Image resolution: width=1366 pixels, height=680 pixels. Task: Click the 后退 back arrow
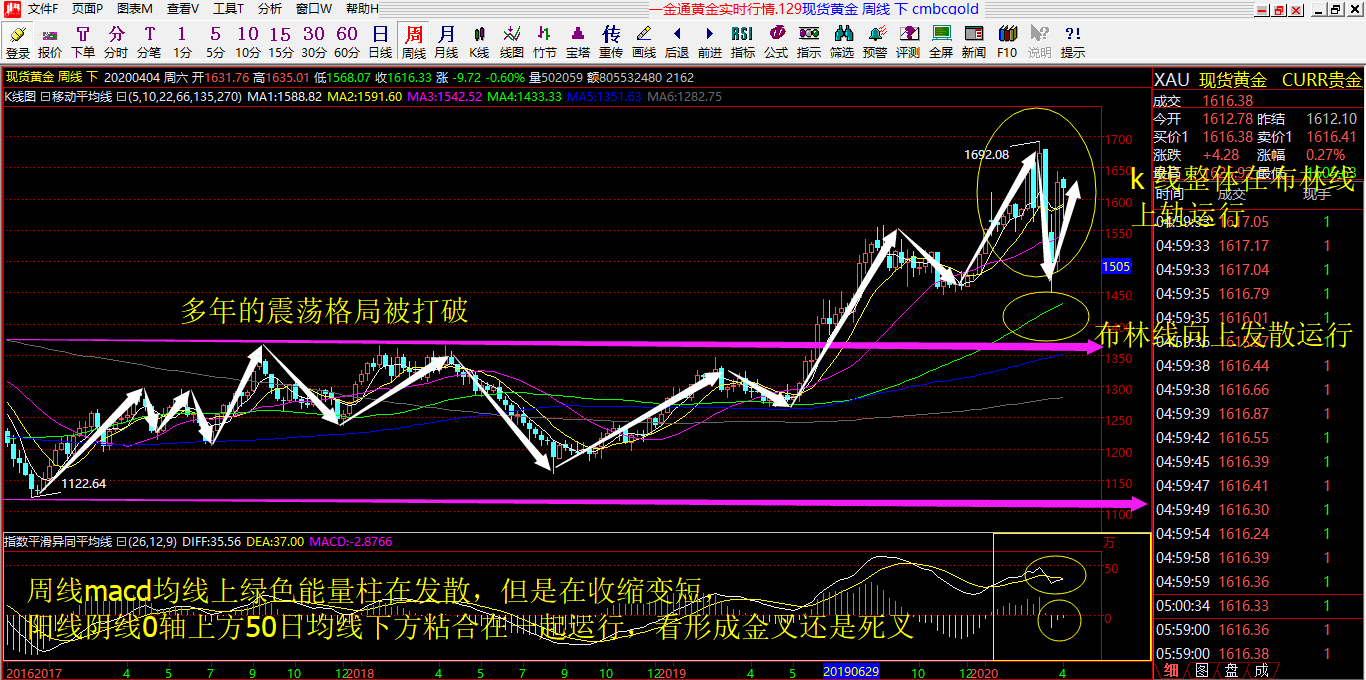click(x=677, y=42)
